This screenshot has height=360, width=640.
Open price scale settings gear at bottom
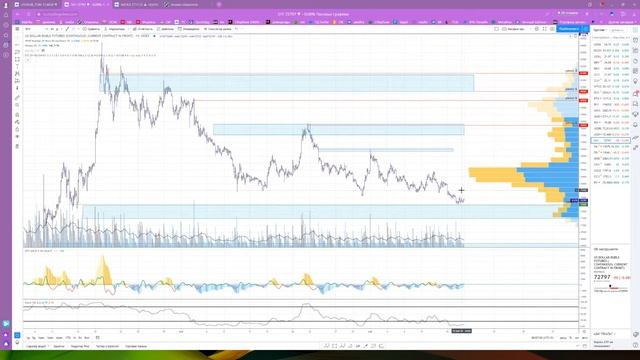tap(585, 331)
